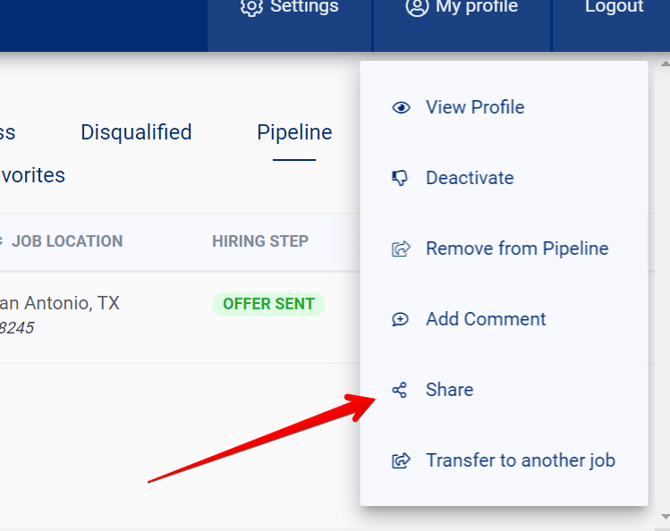Click the San Antonio, TX location cell
The height and width of the screenshot is (531, 670).
[x=59, y=303]
